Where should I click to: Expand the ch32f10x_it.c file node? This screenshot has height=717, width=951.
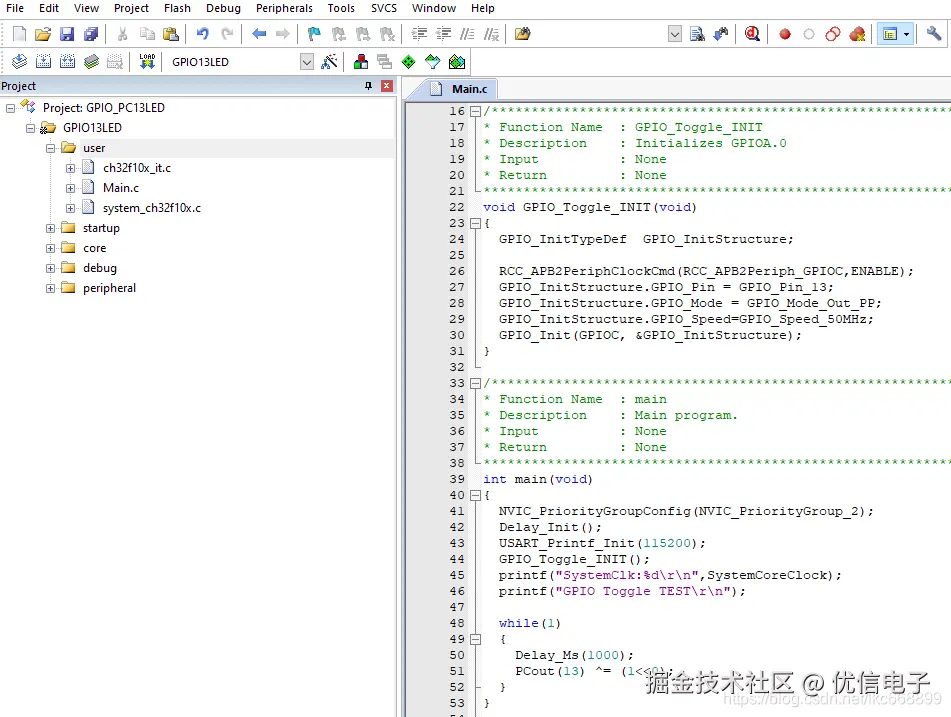[70, 168]
